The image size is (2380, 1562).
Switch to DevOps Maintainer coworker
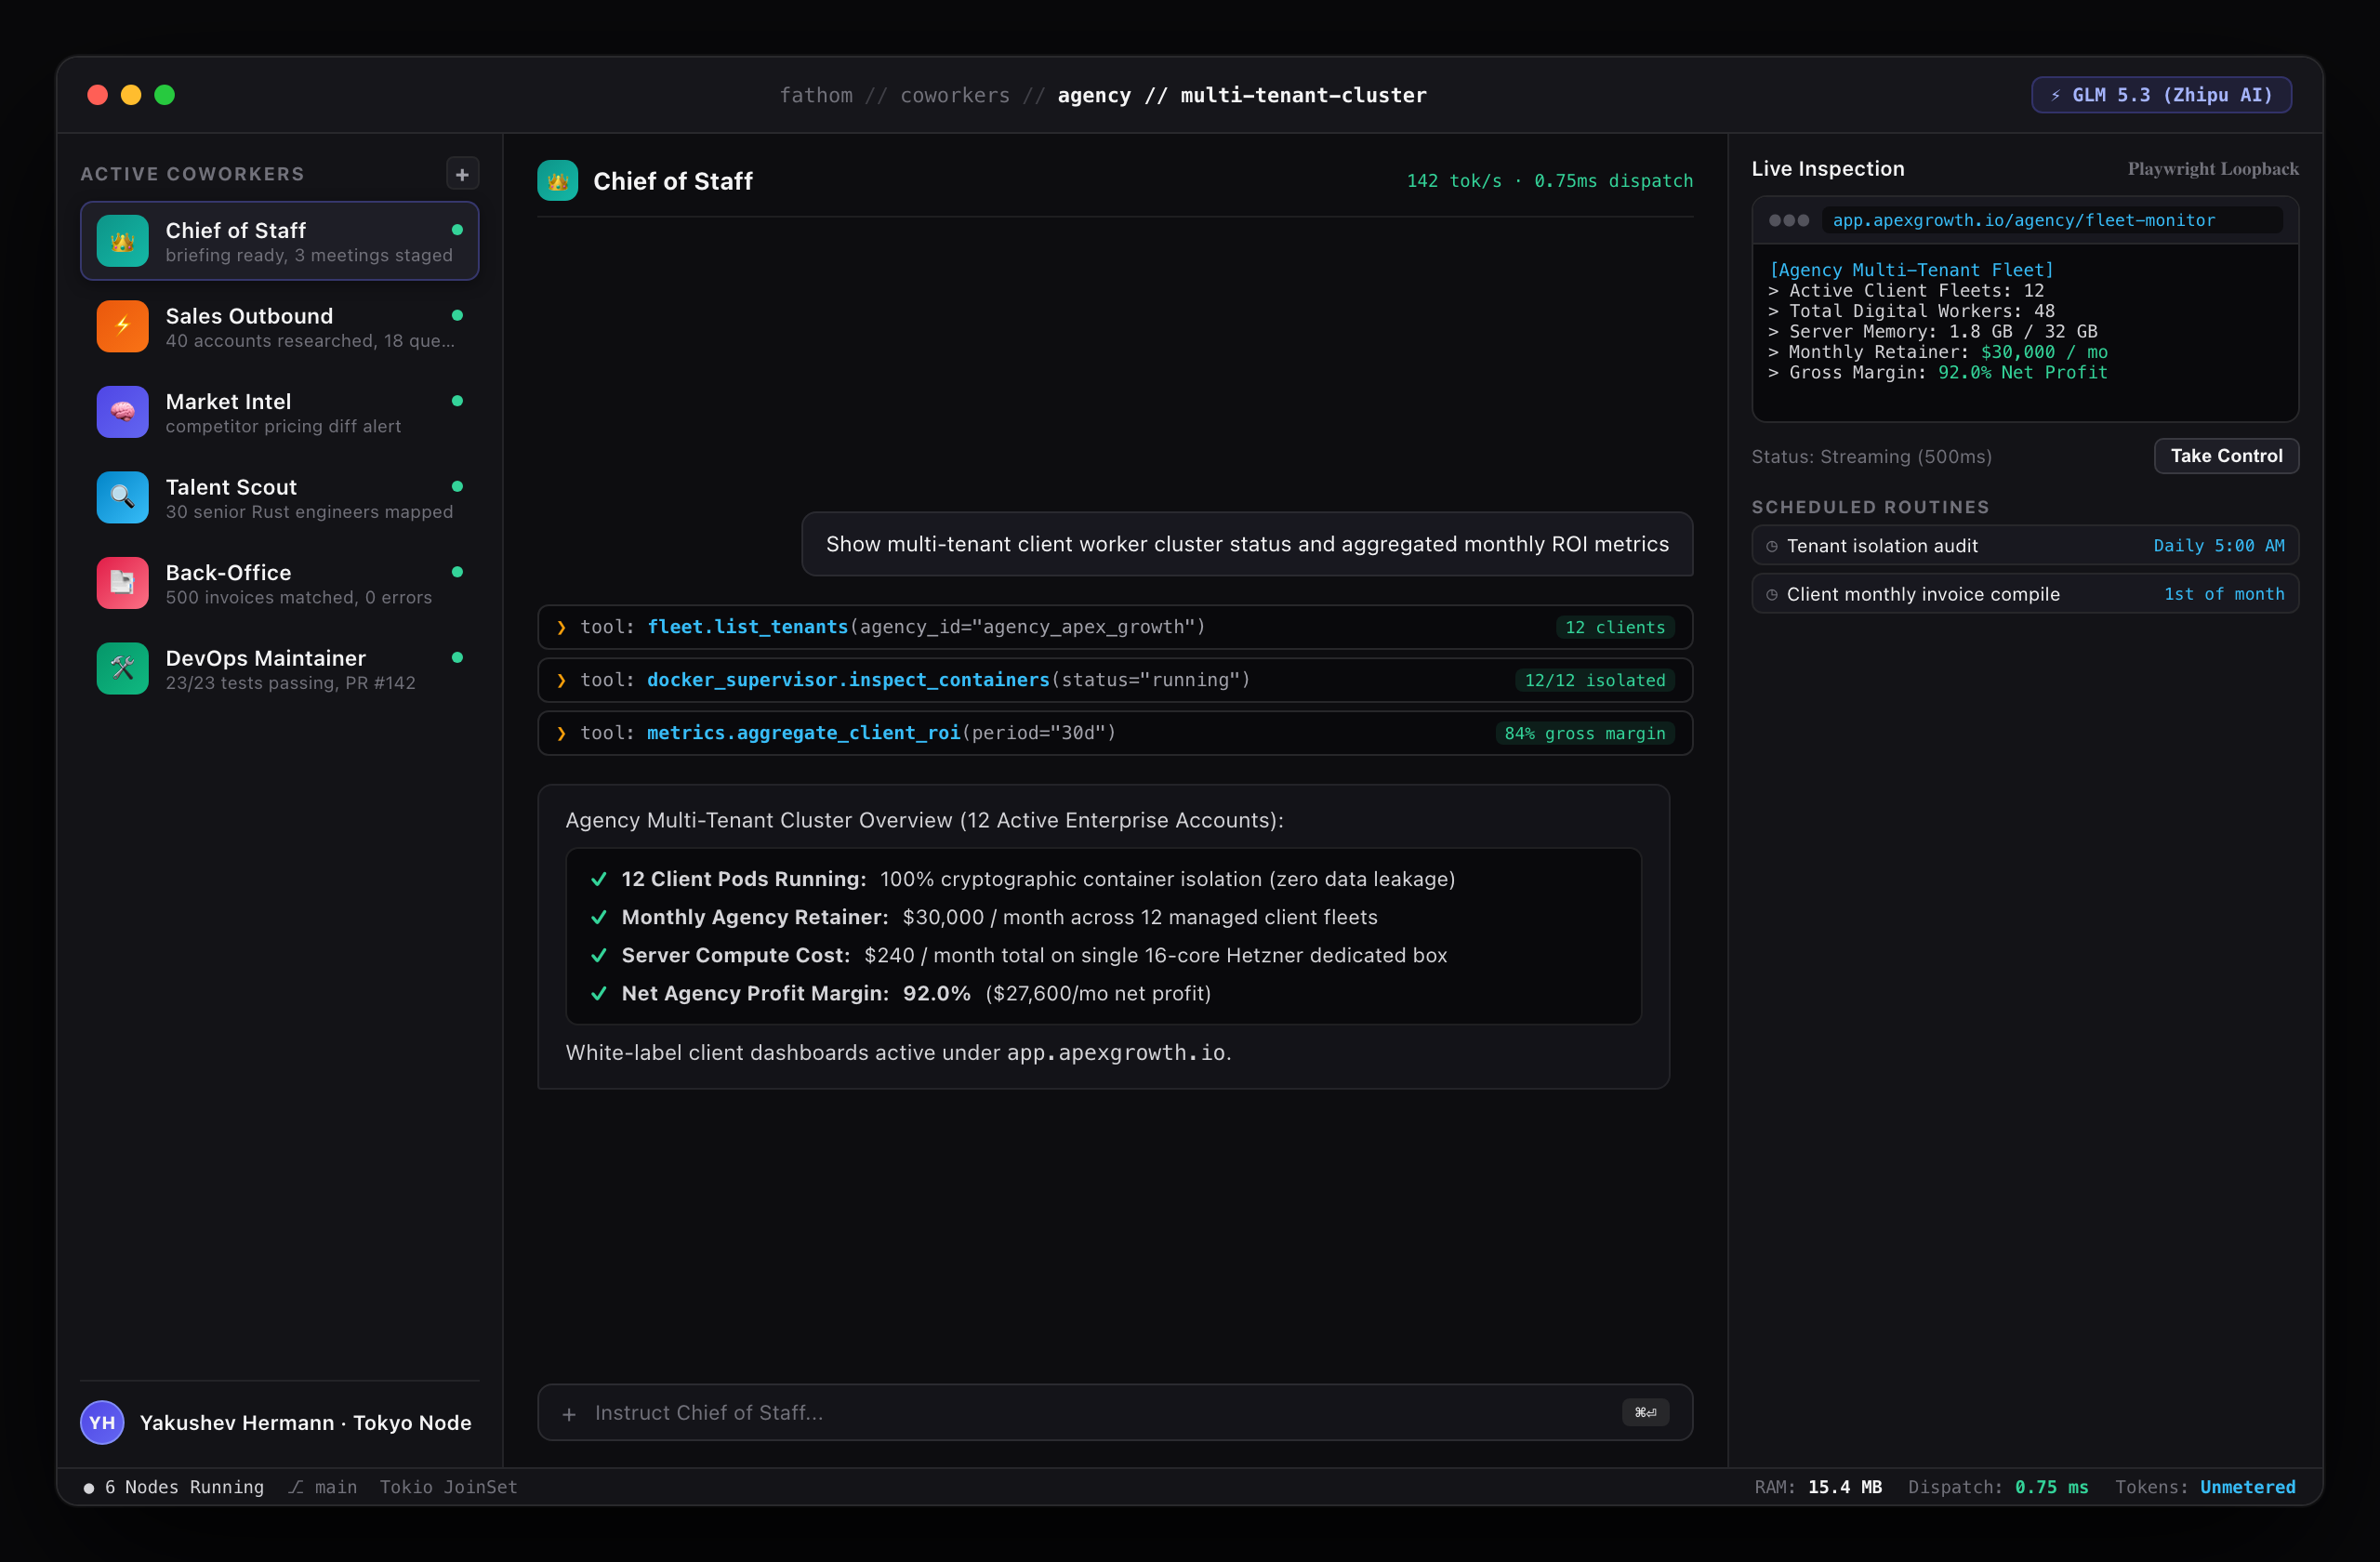(x=279, y=668)
